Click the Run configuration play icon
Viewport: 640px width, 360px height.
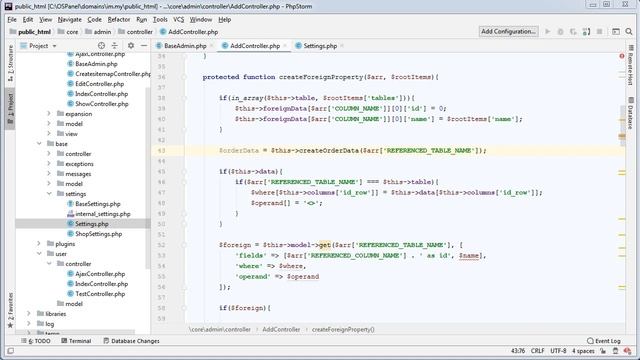[548, 31]
